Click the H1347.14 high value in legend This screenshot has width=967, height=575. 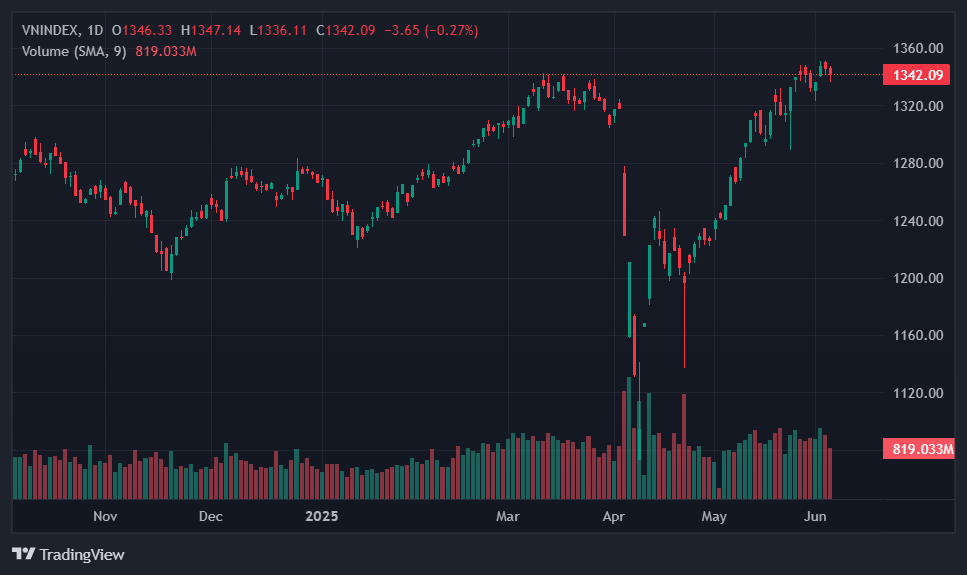tap(211, 30)
